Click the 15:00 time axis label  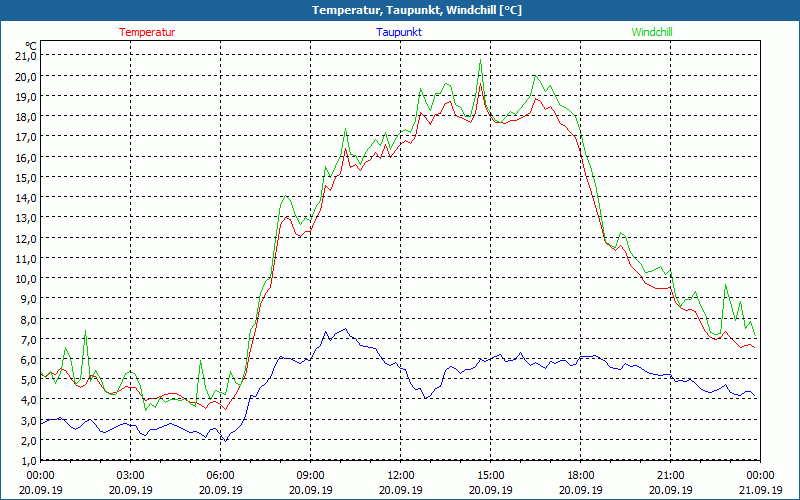491,476
